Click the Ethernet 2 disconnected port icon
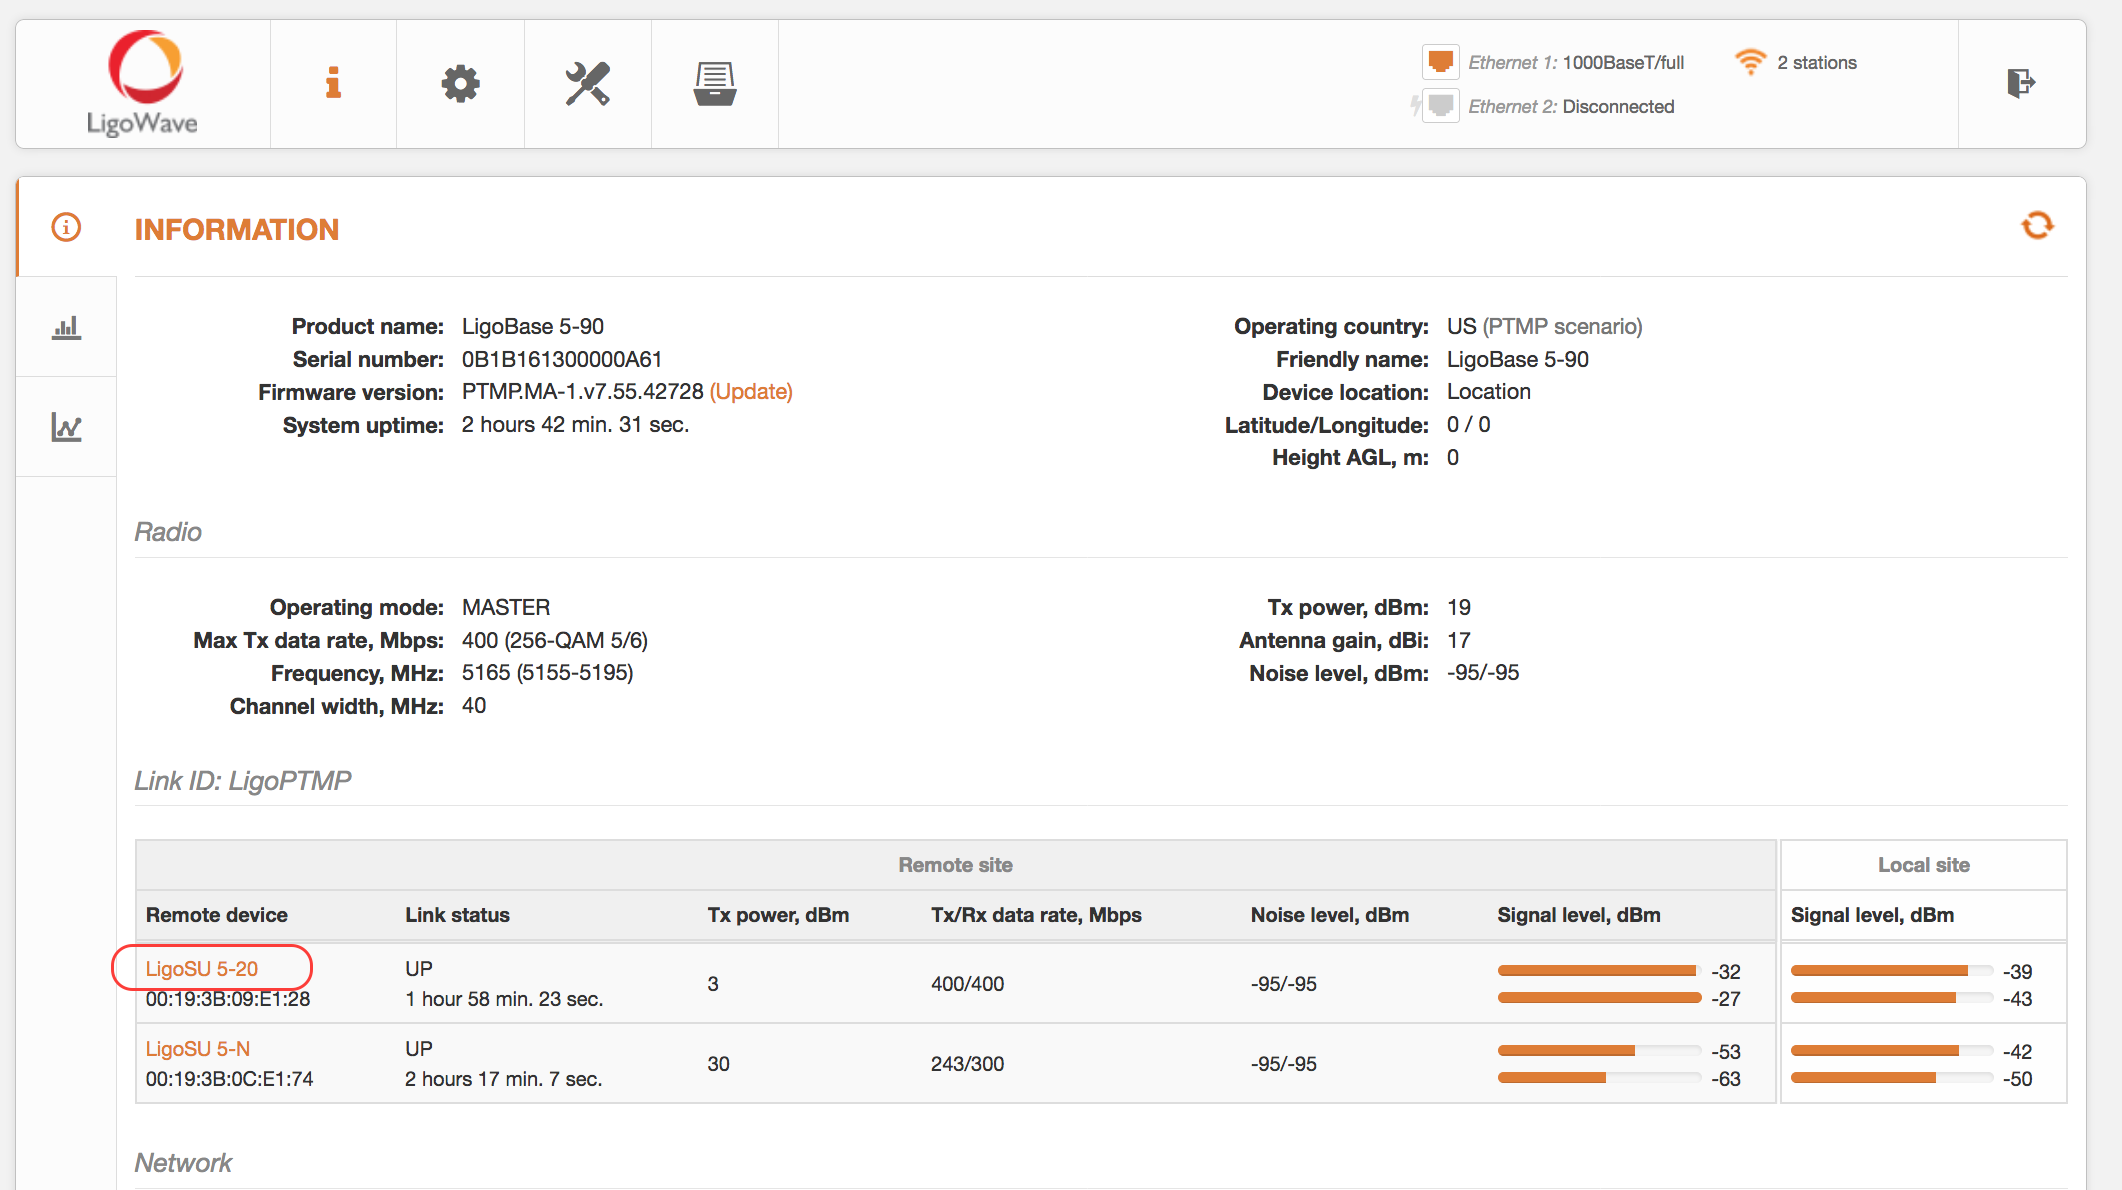This screenshot has height=1190, width=2122. 1440,106
